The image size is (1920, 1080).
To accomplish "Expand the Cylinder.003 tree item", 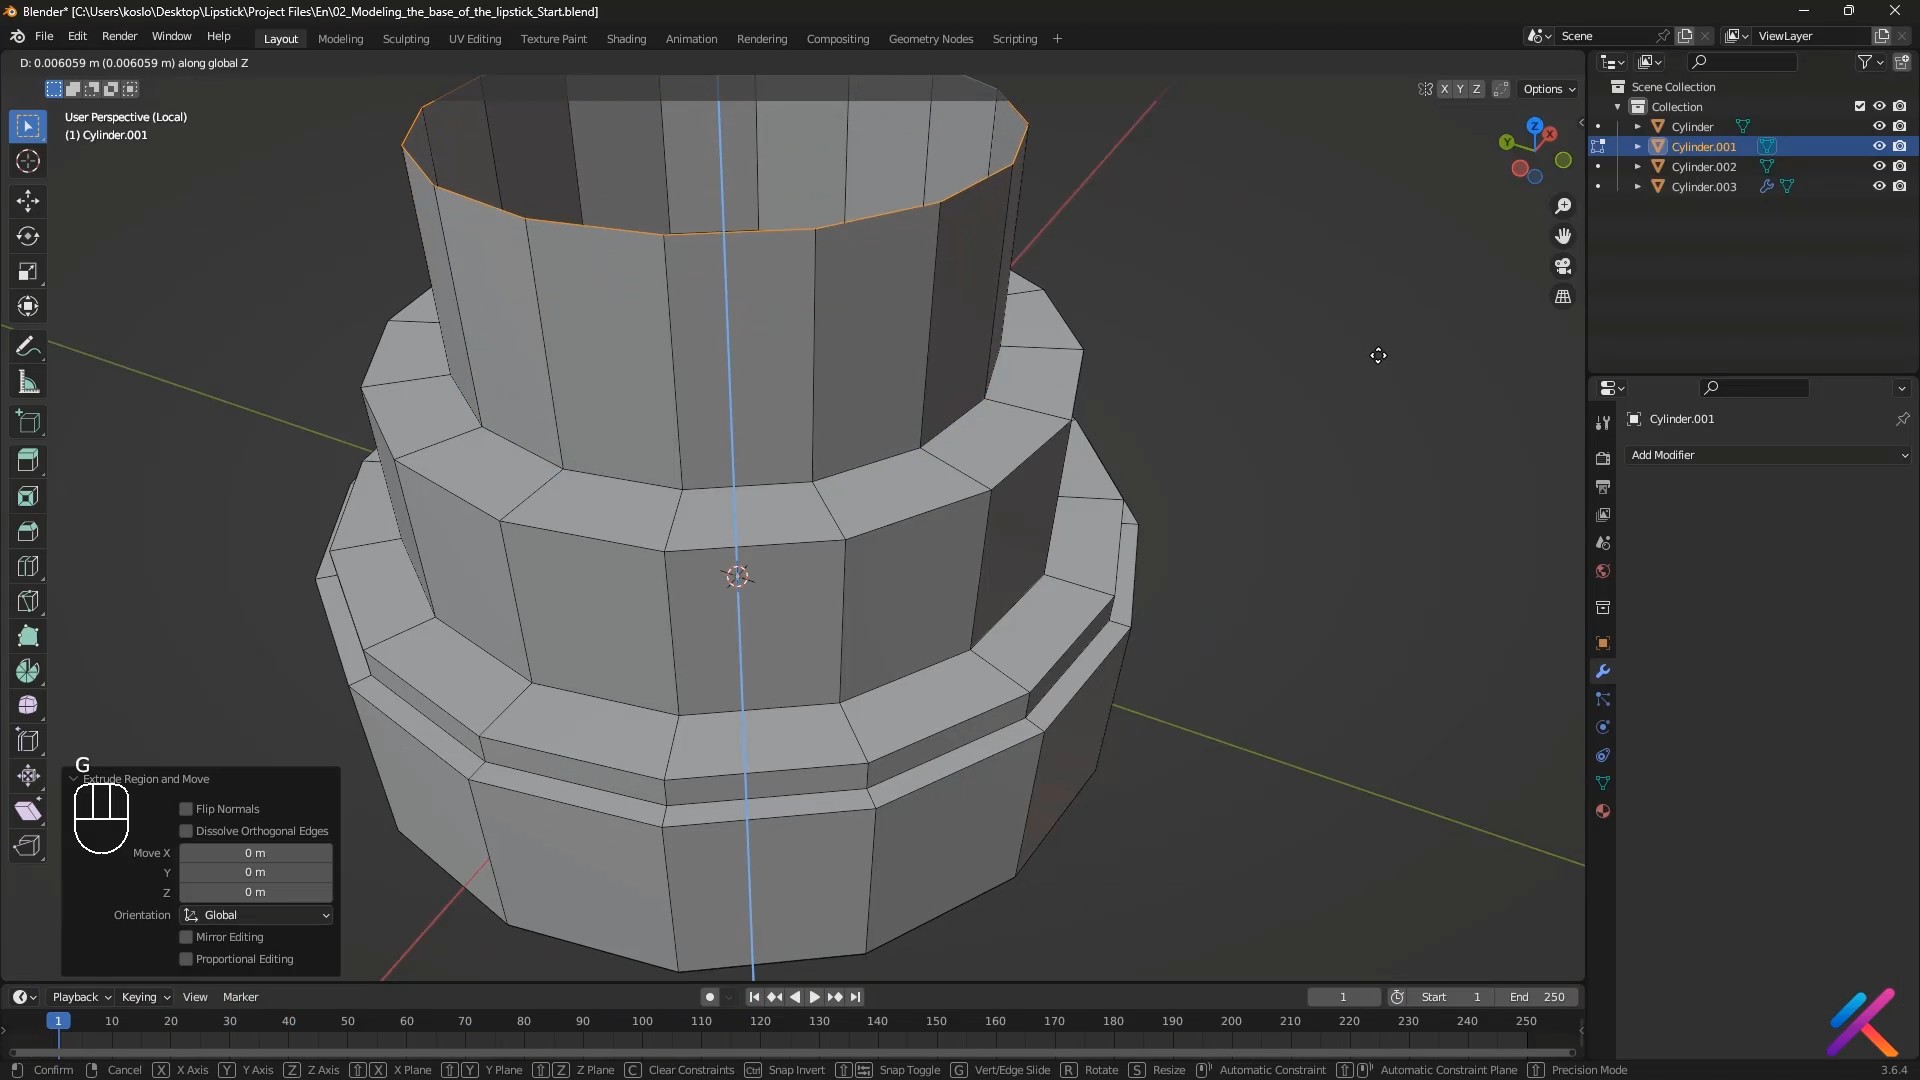I will tap(1637, 187).
